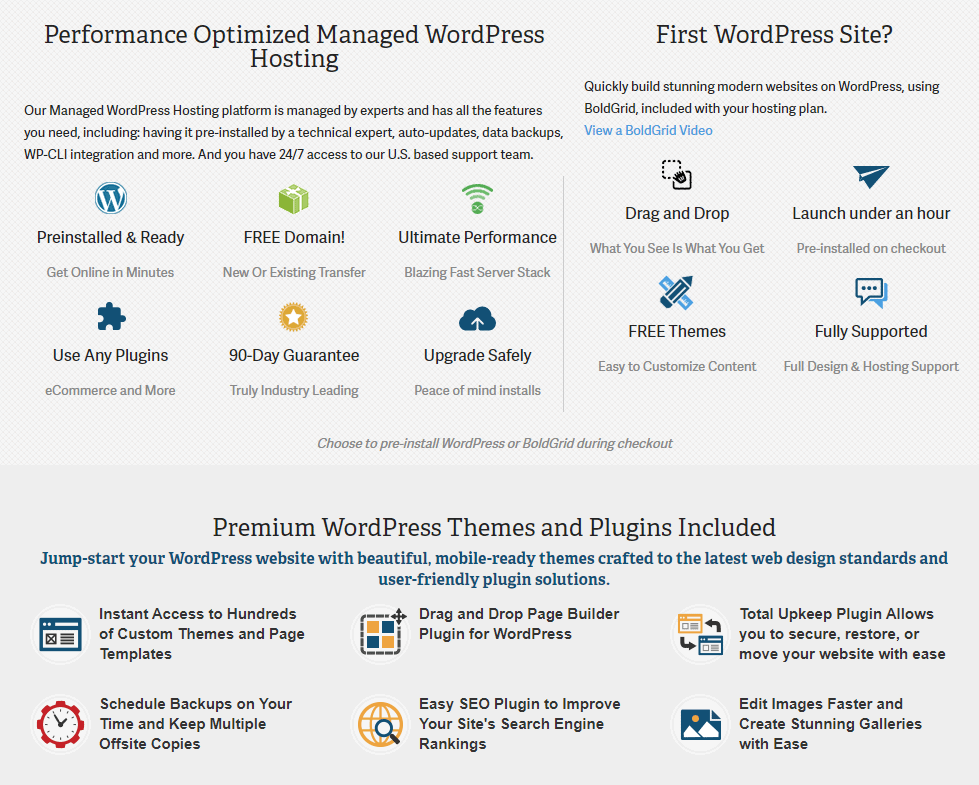Click the image gallery picture icon

(700, 723)
